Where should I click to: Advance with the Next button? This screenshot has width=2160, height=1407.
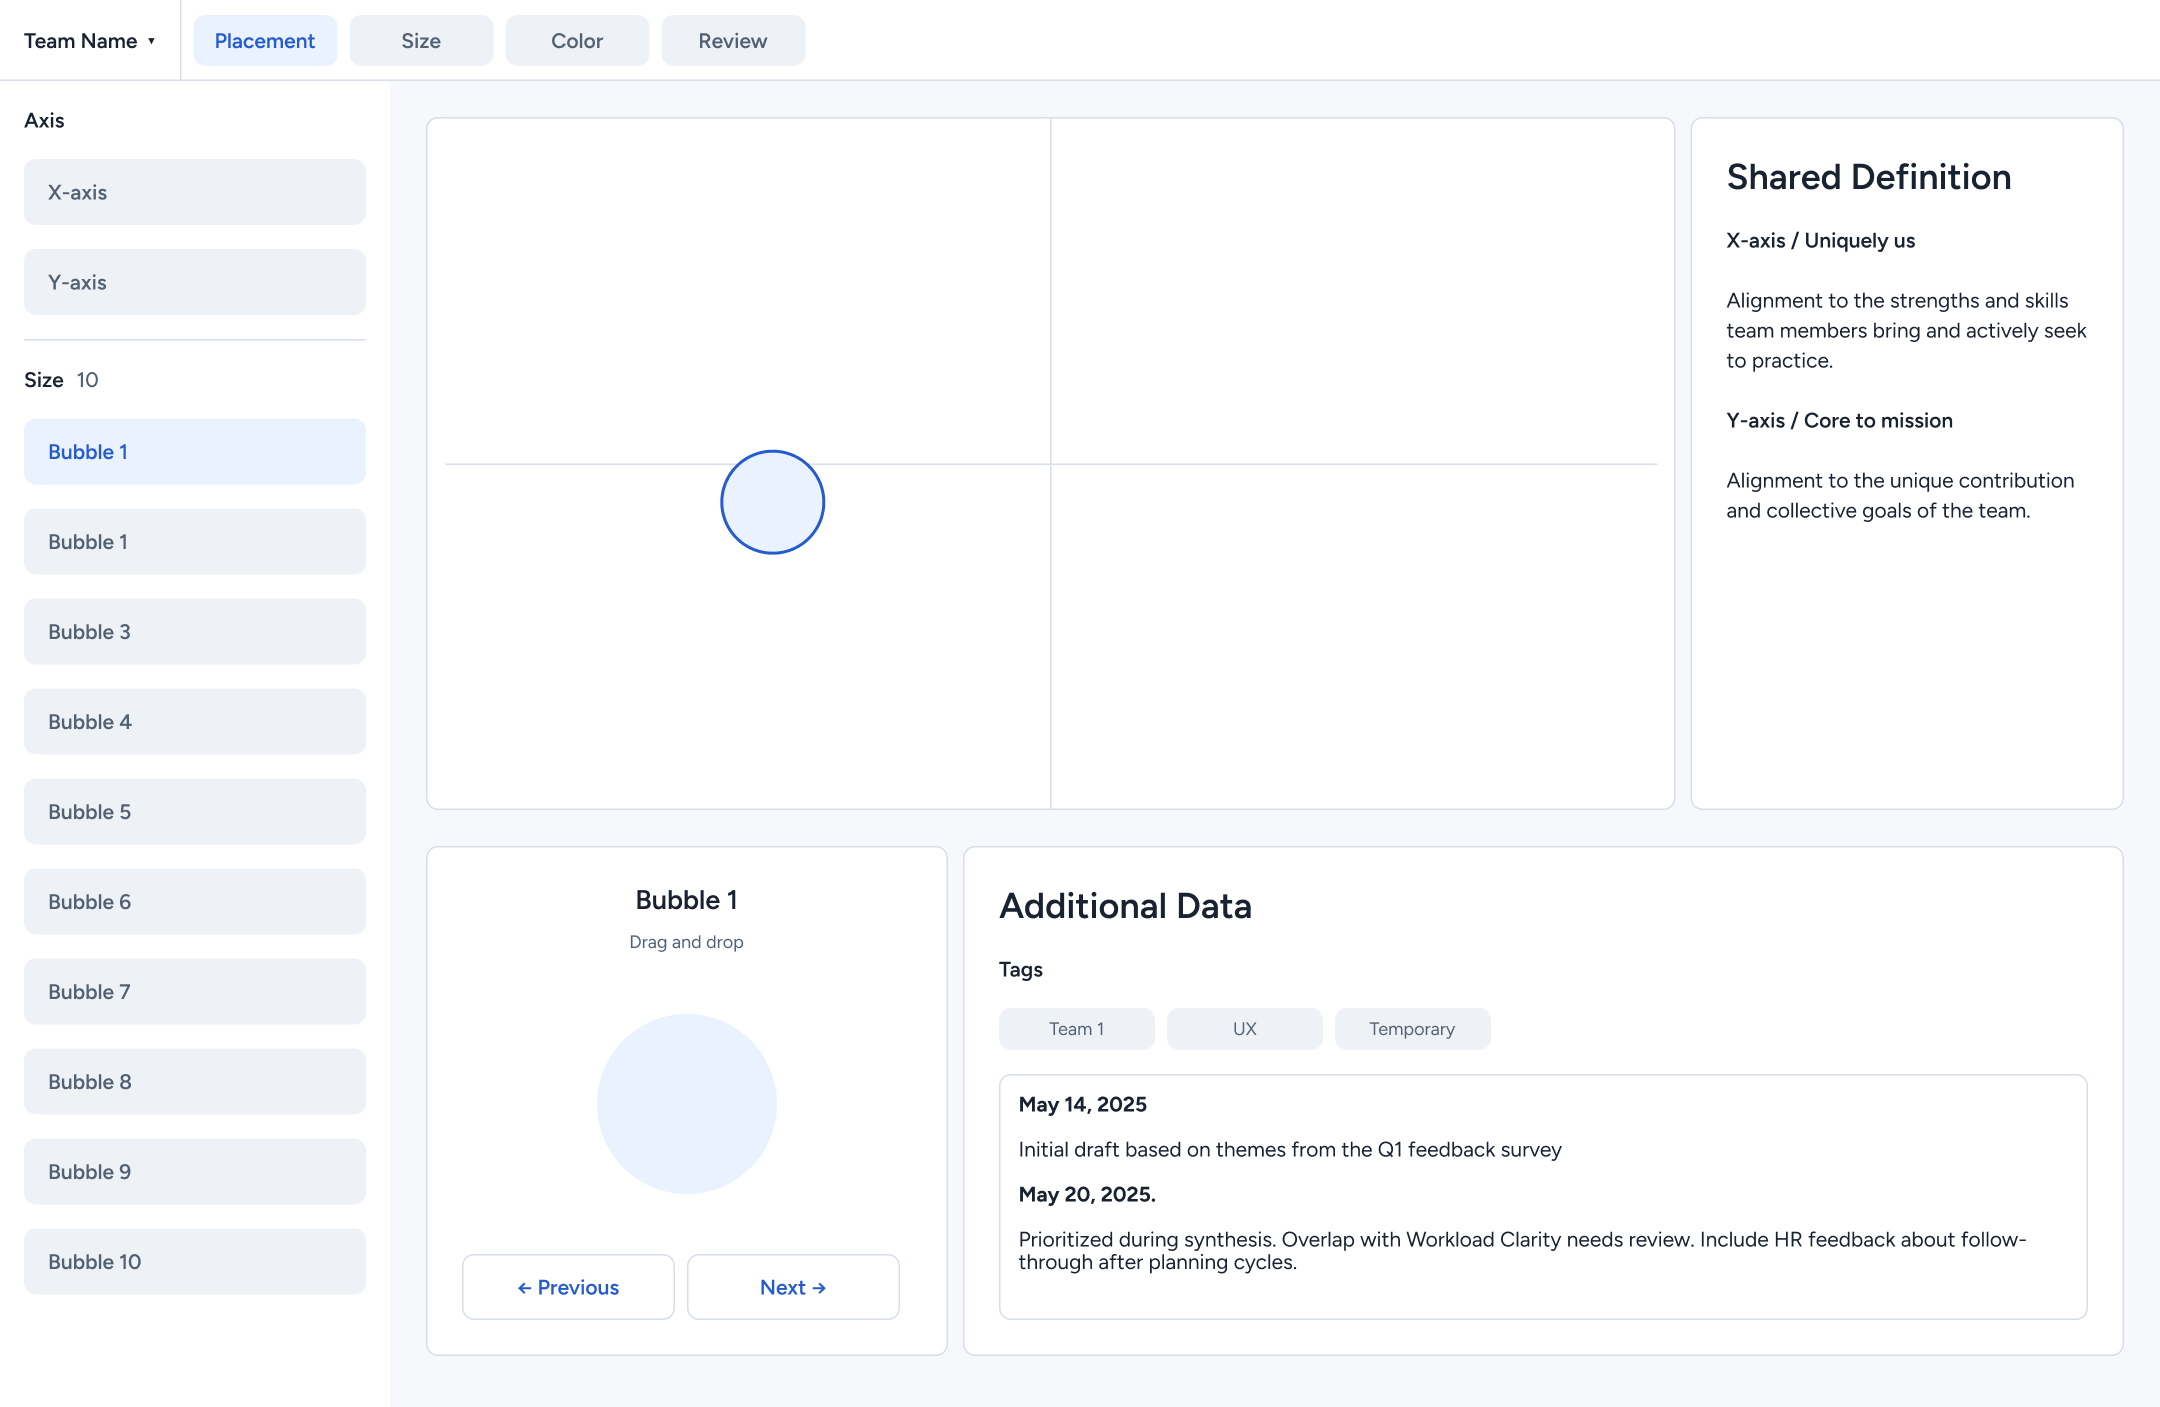(x=793, y=1287)
